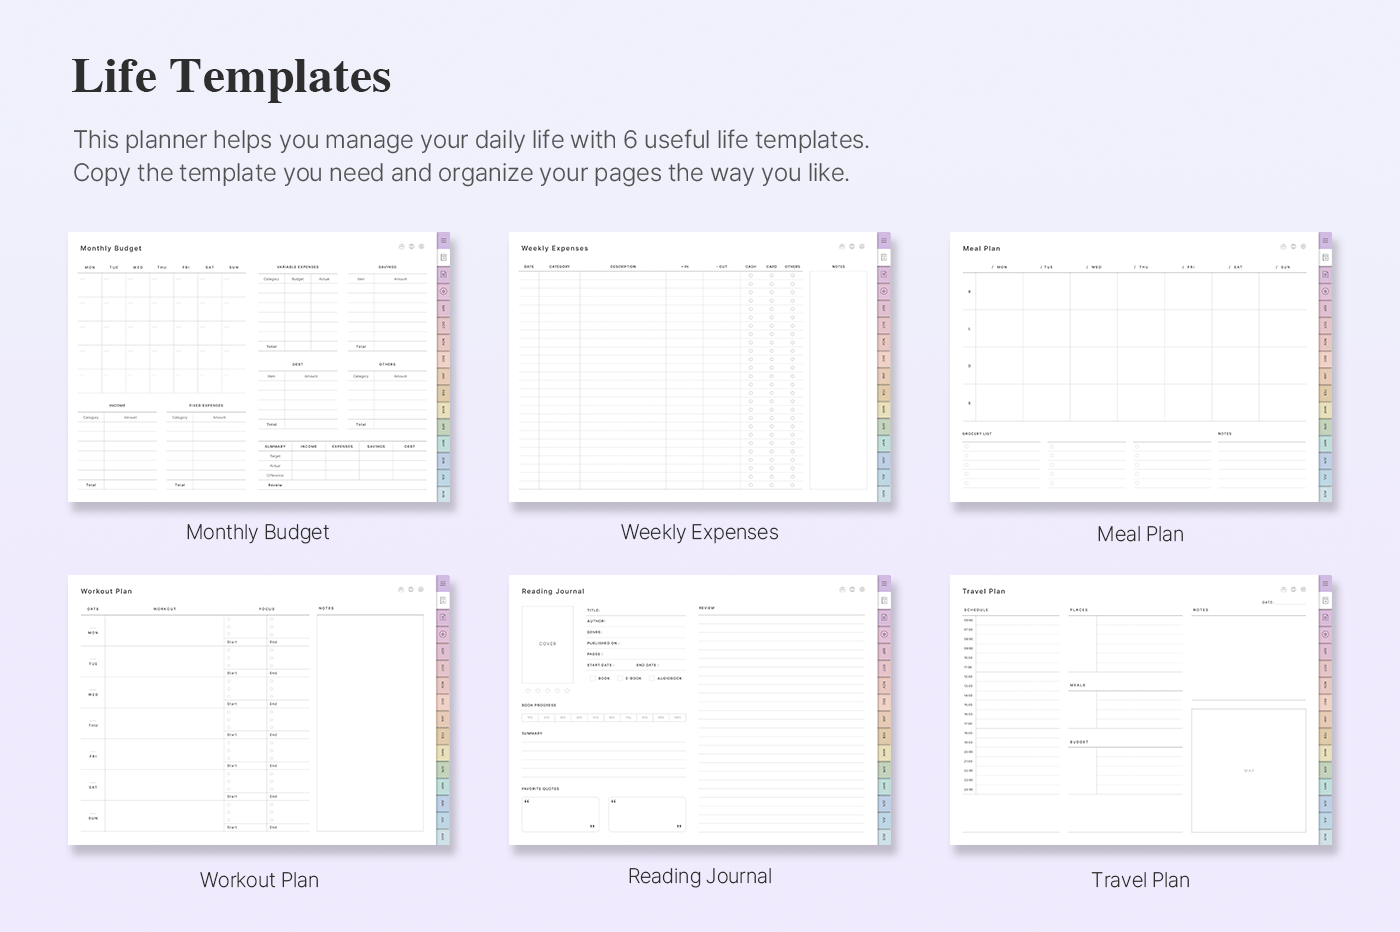Check the Book checkbox in Reading Journal

tap(592, 678)
